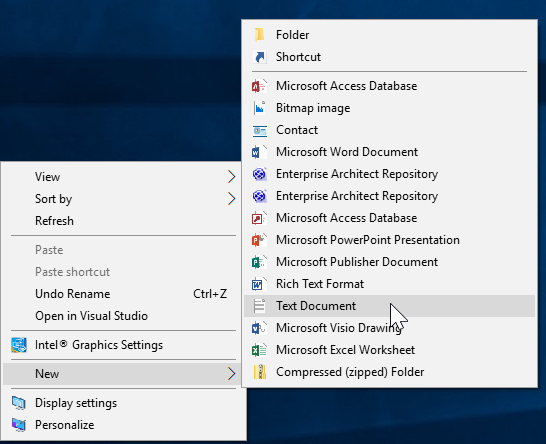Click the Rich Text Format icon

259,284
